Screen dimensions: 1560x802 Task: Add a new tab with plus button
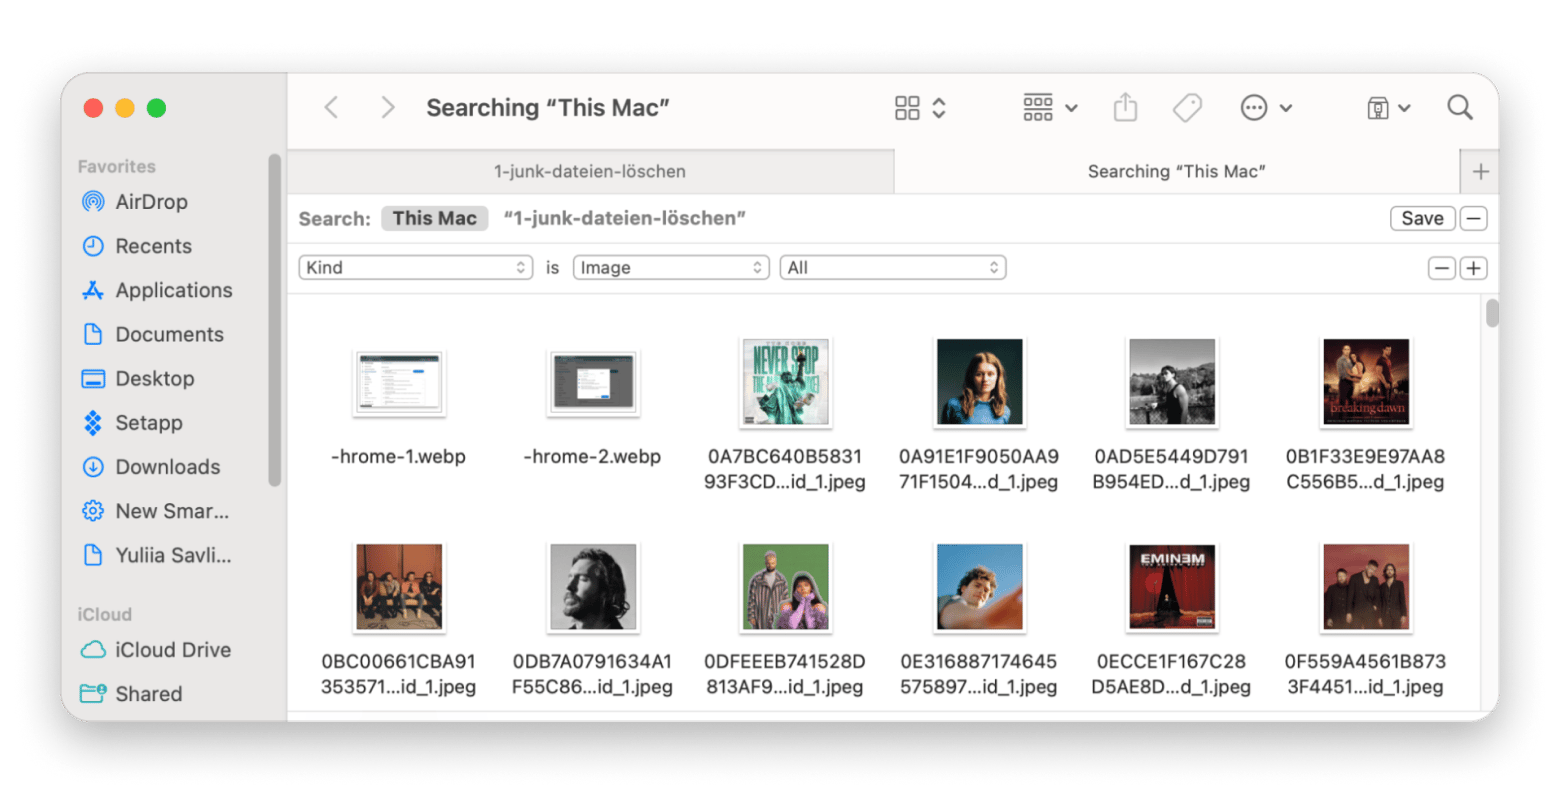pos(1480,172)
